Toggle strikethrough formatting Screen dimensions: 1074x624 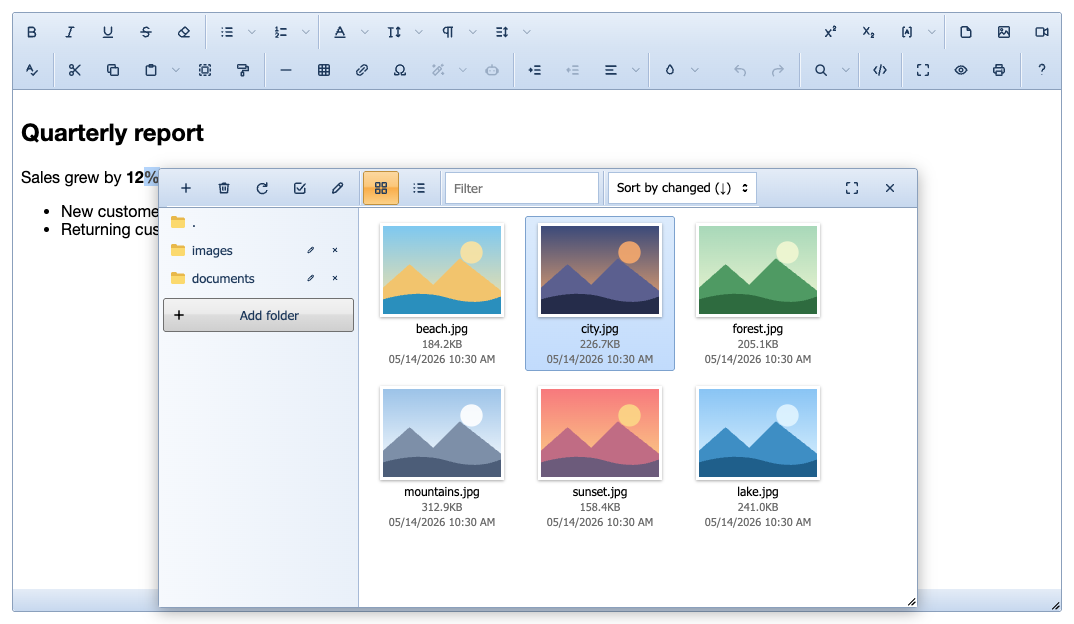[x=145, y=32]
